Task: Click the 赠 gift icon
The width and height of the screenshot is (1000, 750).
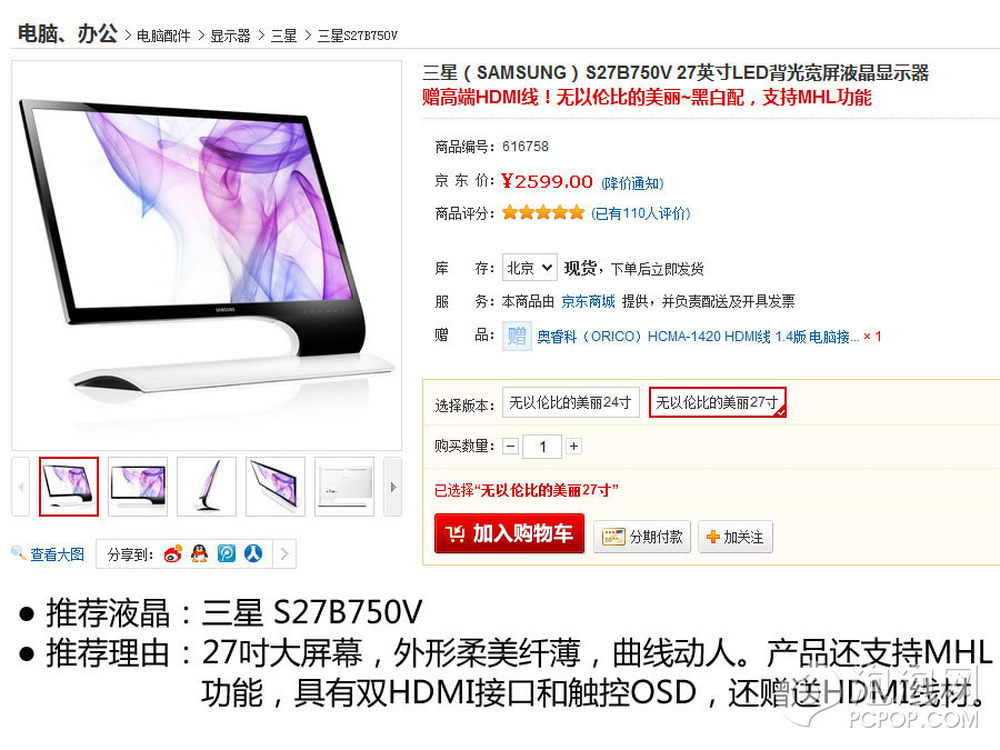Action: click(517, 336)
